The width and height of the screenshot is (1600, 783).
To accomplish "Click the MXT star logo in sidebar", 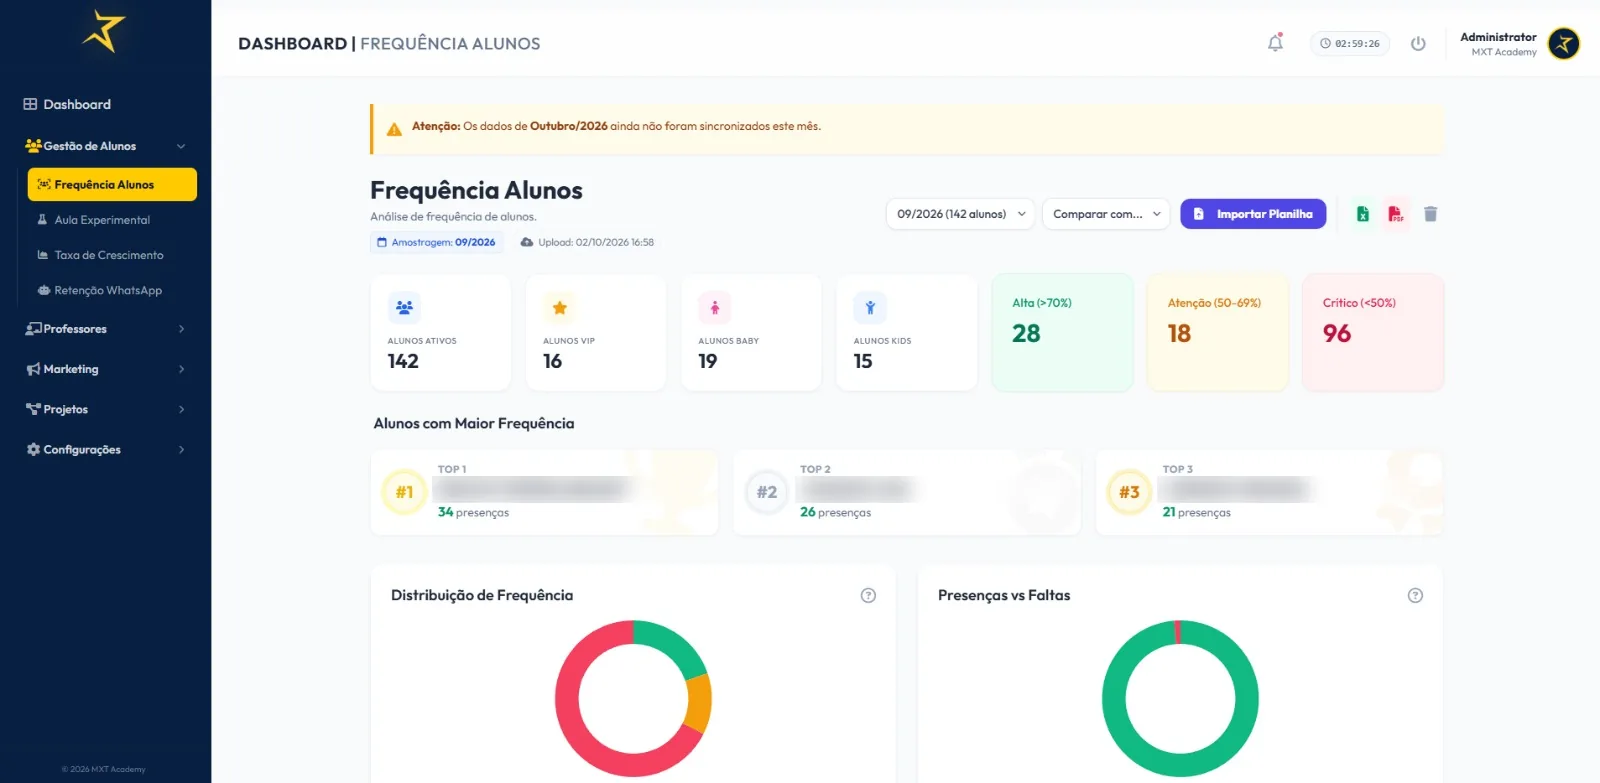I will (x=104, y=31).
